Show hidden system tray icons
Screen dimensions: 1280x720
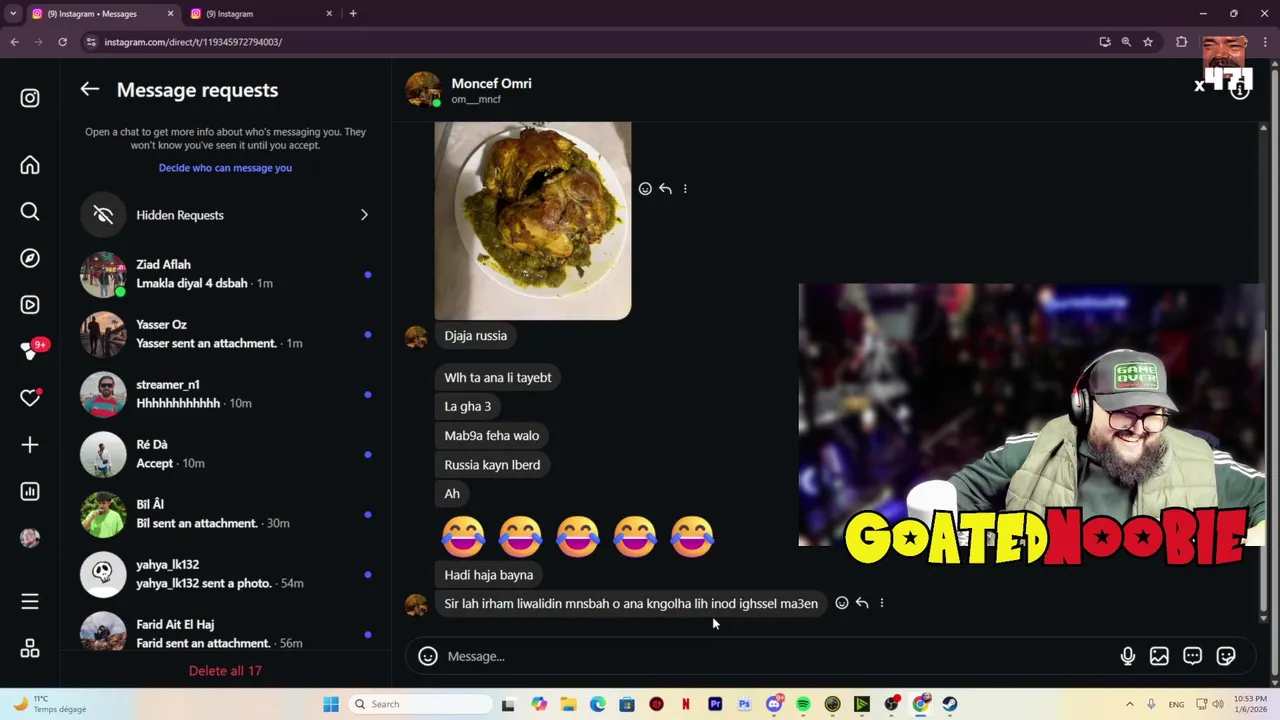(1130, 704)
